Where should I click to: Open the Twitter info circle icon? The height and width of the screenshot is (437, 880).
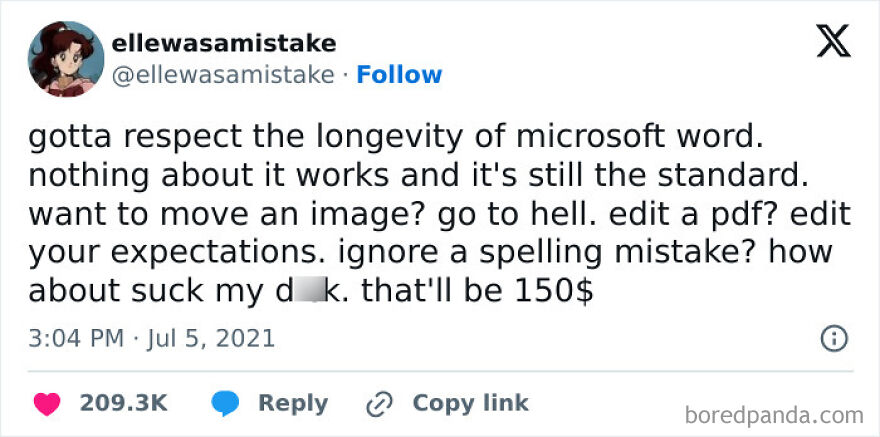[834, 339]
